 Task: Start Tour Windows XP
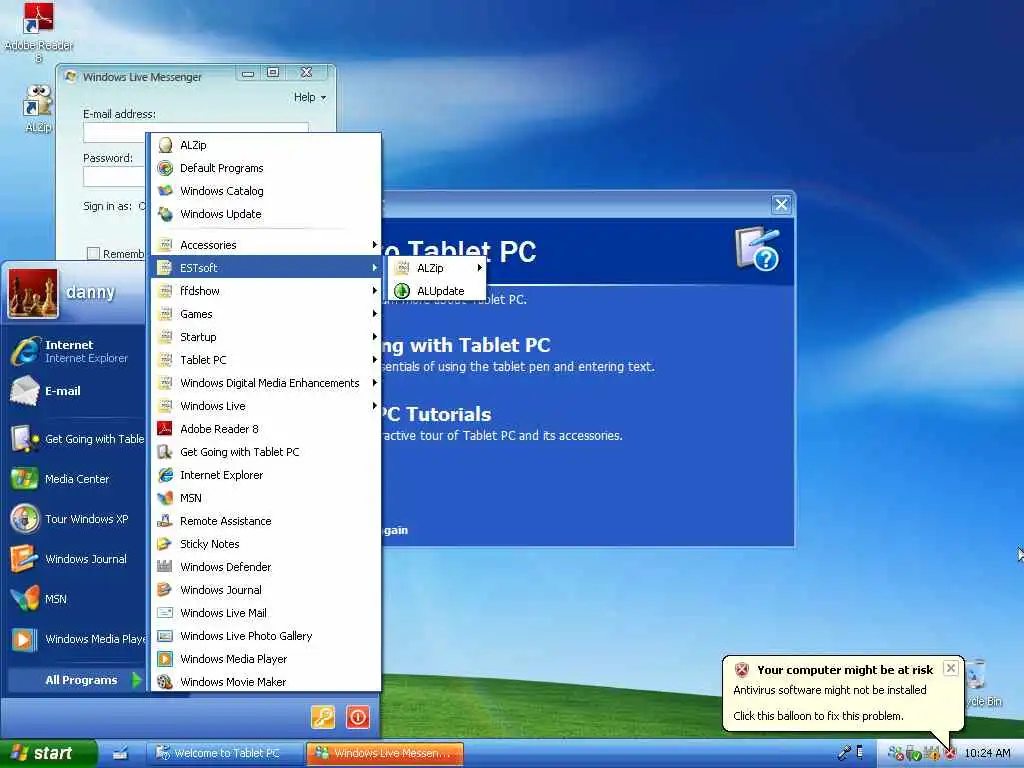[x=75, y=519]
